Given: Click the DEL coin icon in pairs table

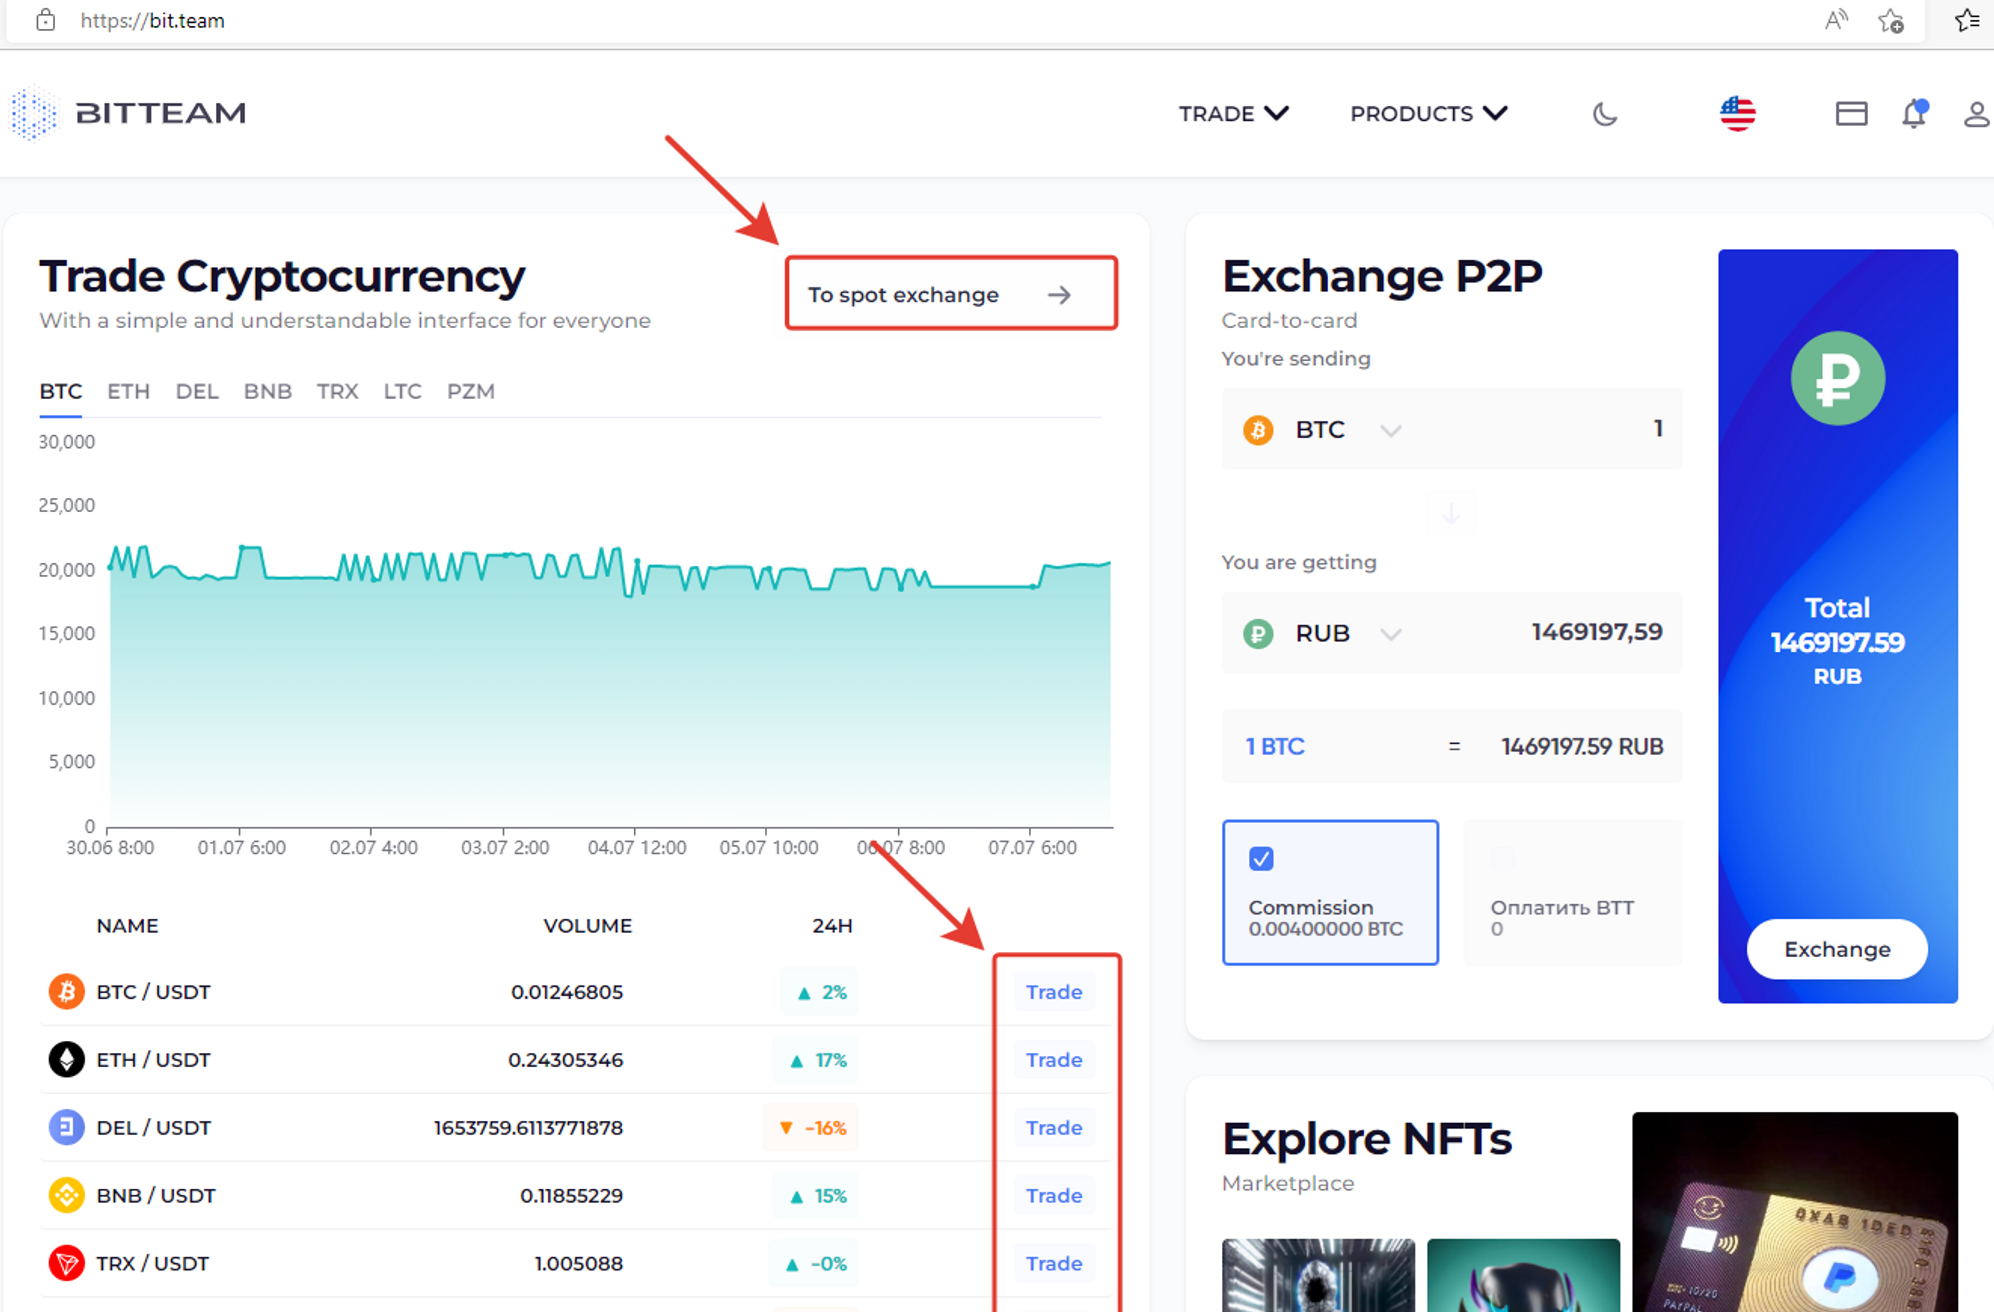Looking at the screenshot, I should coord(66,1128).
